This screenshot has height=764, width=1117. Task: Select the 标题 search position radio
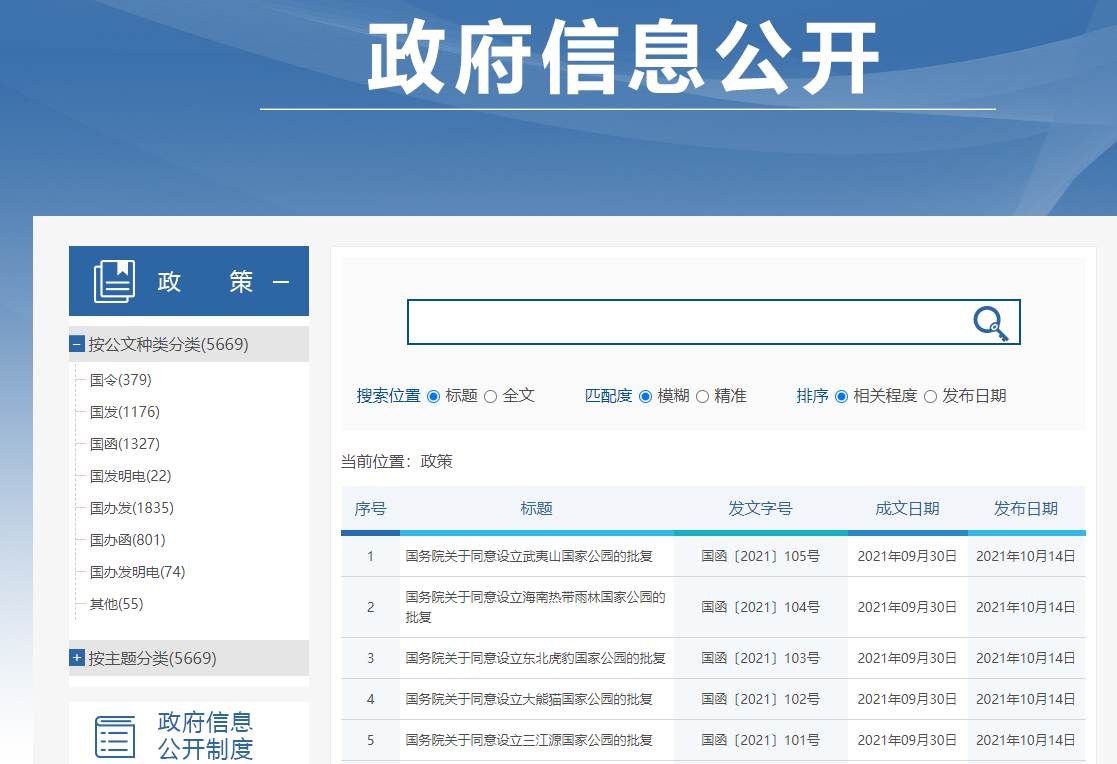click(x=433, y=396)
